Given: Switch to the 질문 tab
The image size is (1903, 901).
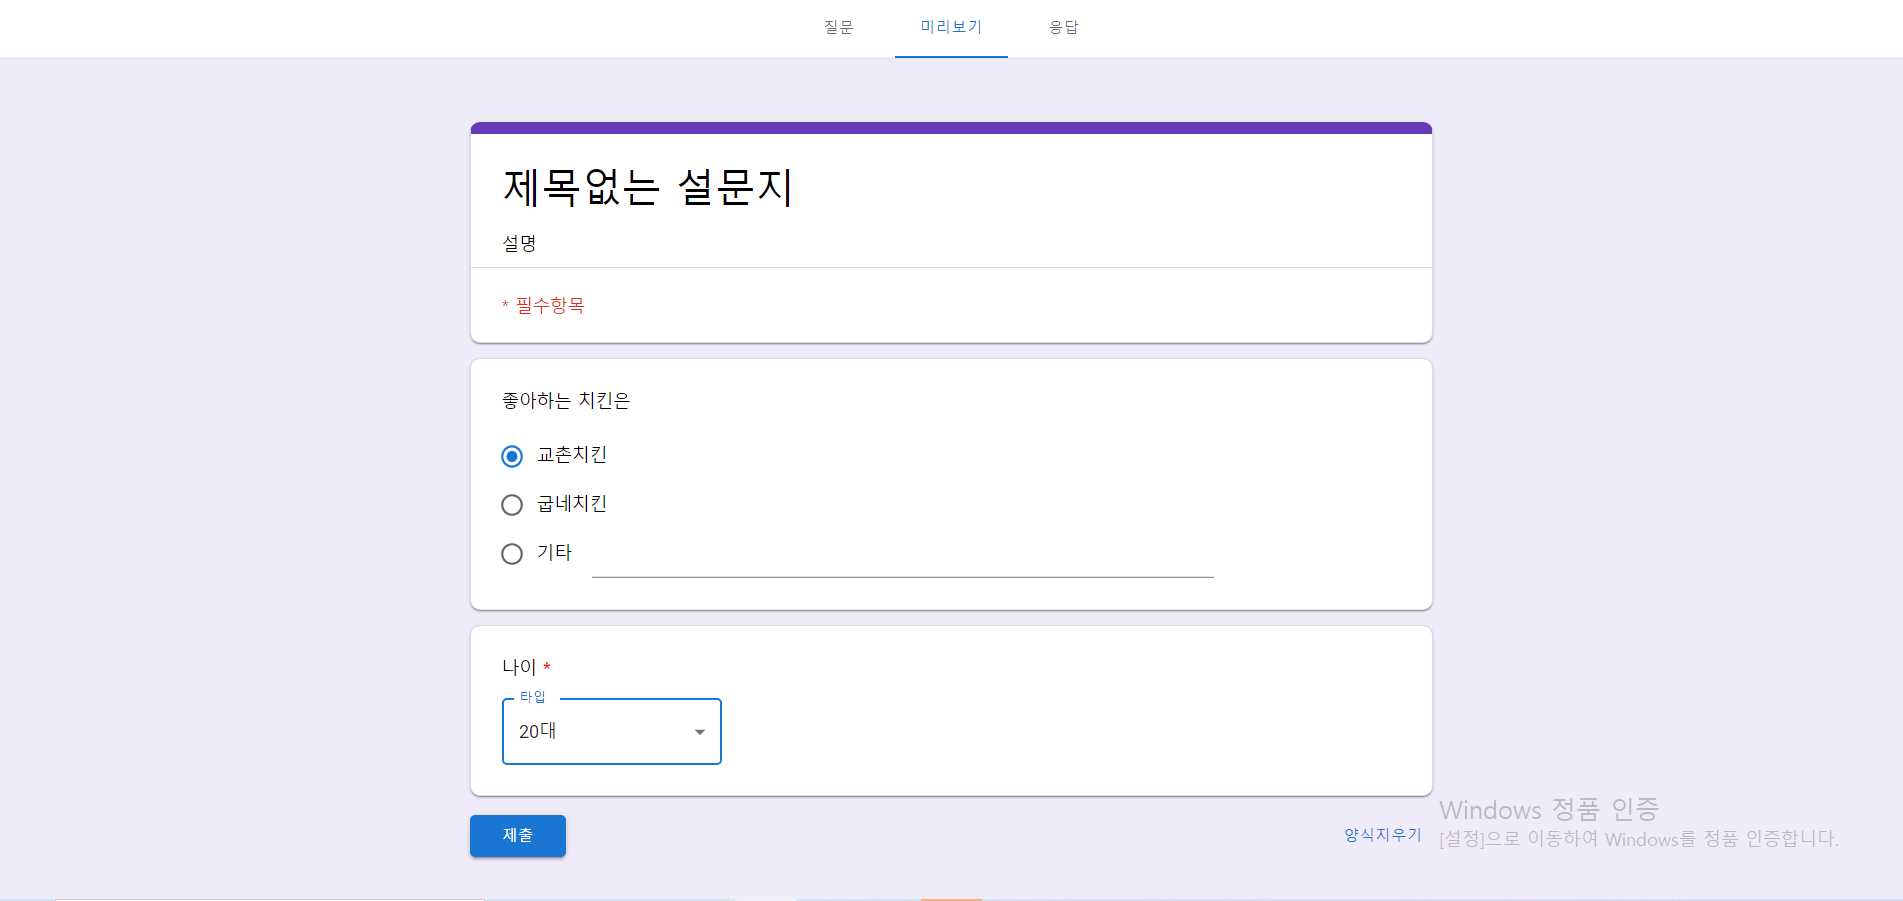Looking at the screenshot, I should (838, 27).
